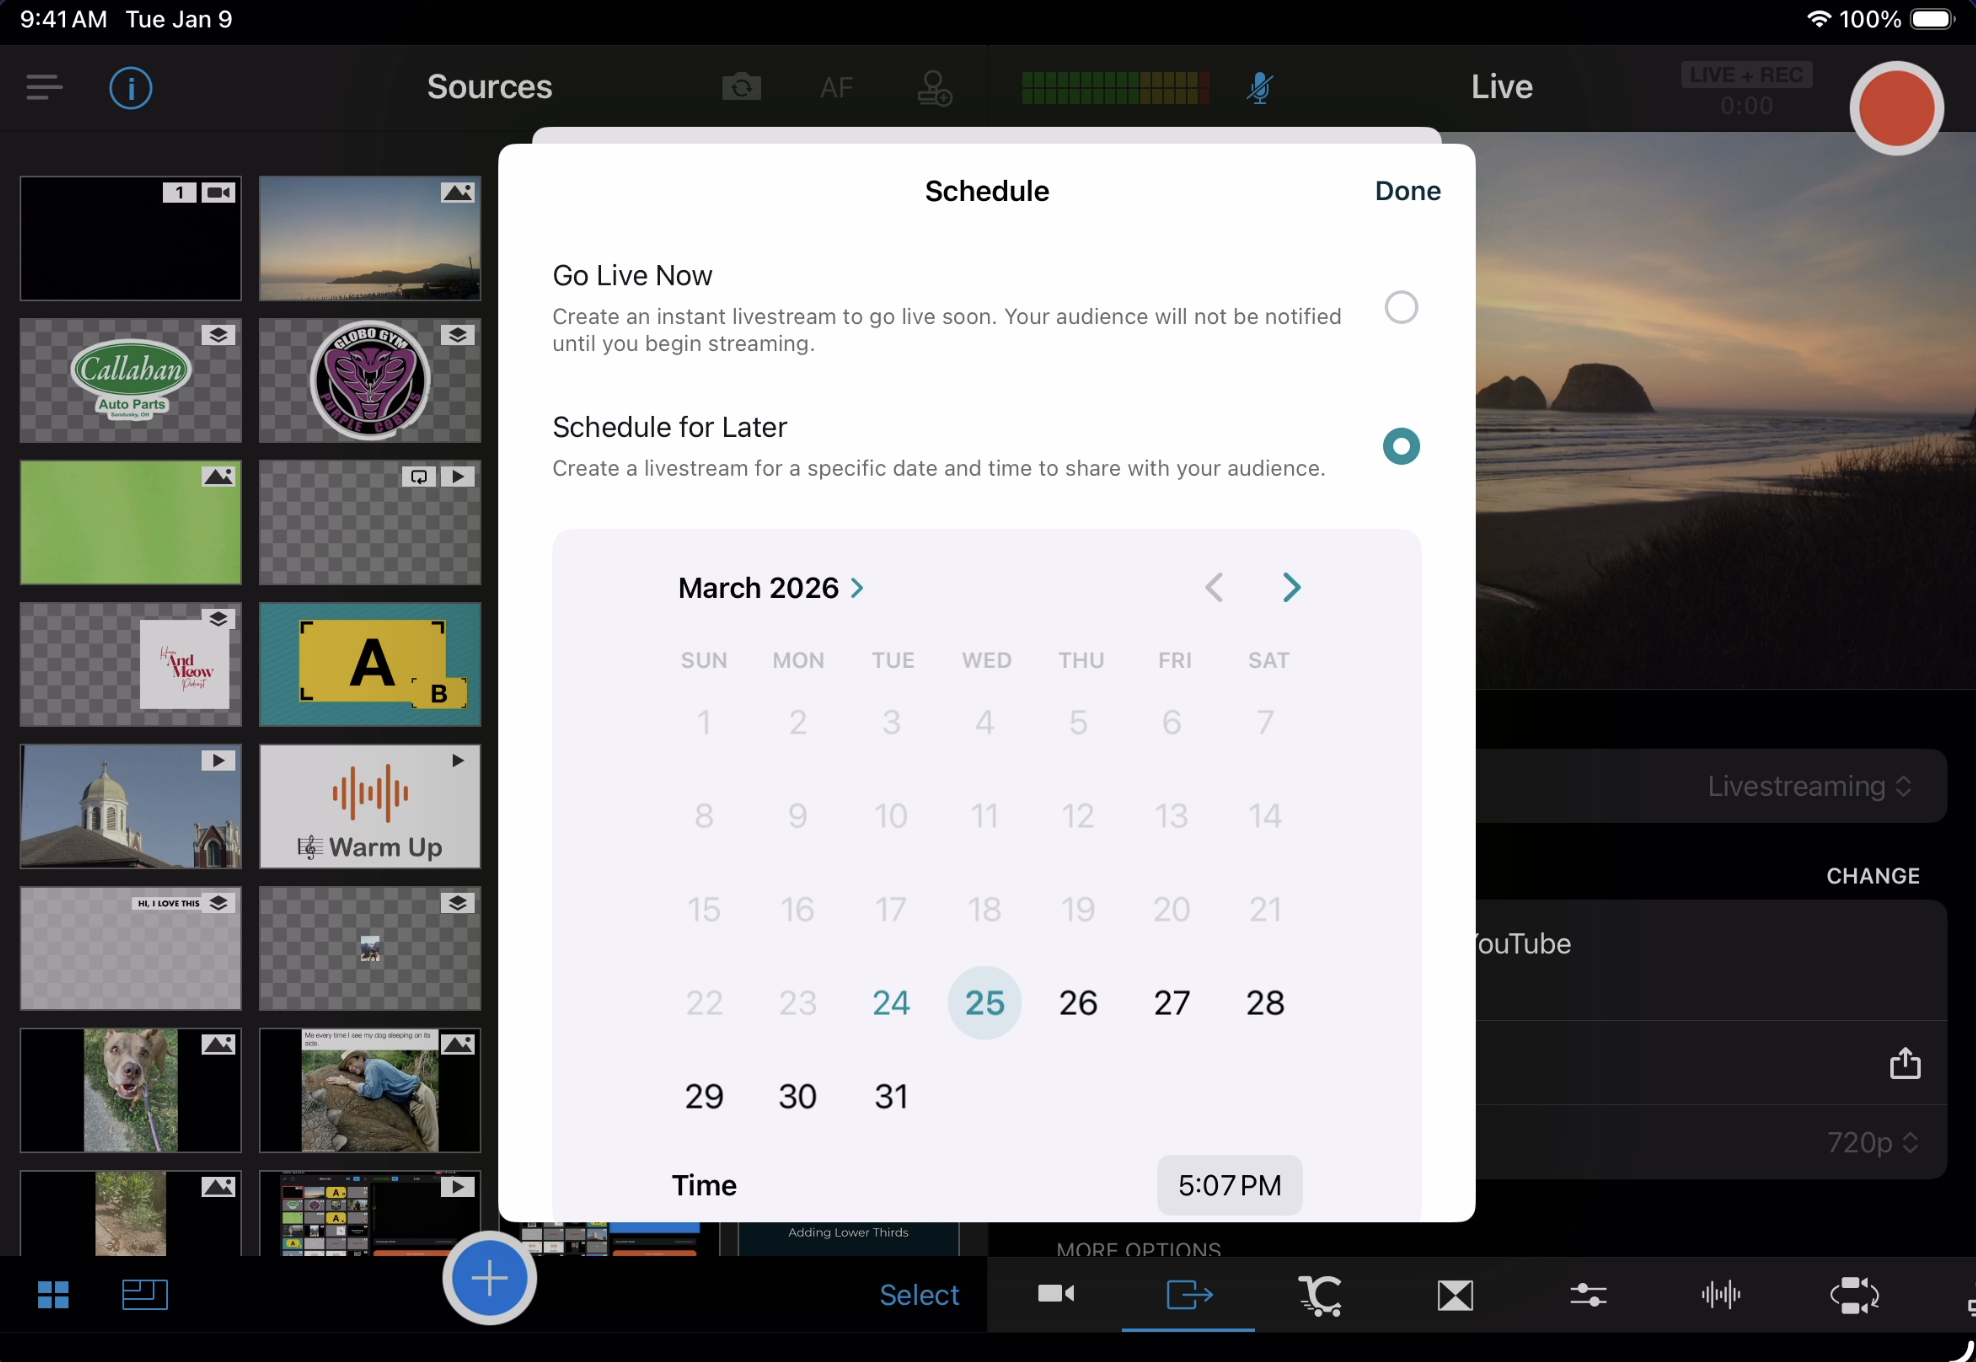Expand the March 2026 month picker
Image resolution: width=1976 pixels, height=1362 pixels.
770,588
